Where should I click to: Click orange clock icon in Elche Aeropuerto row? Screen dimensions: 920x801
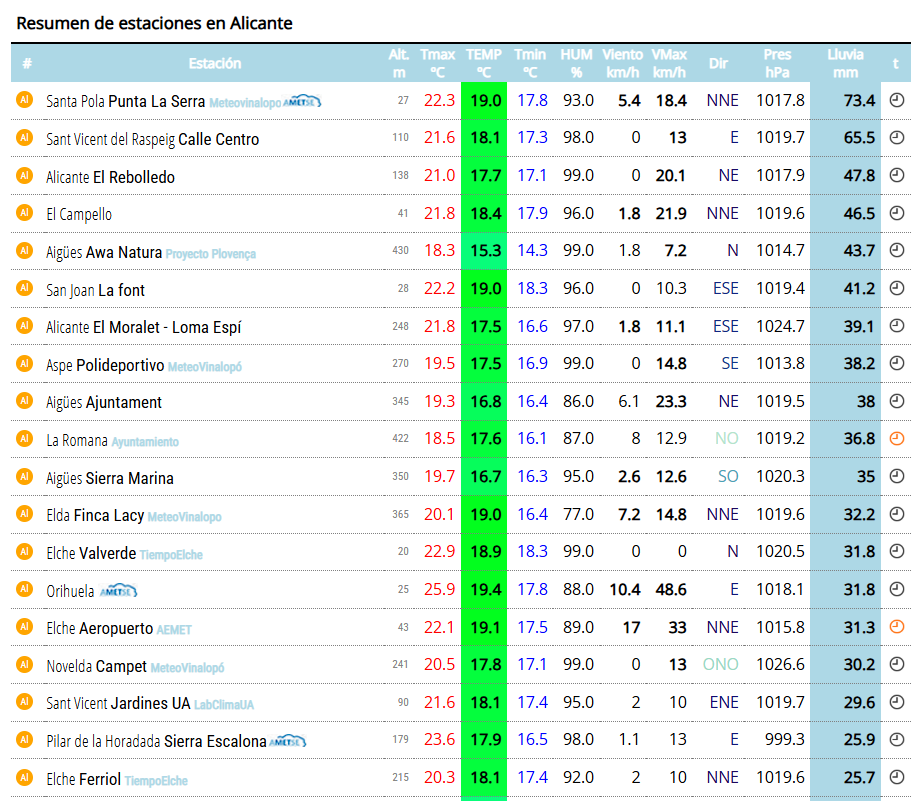[897, 626]
